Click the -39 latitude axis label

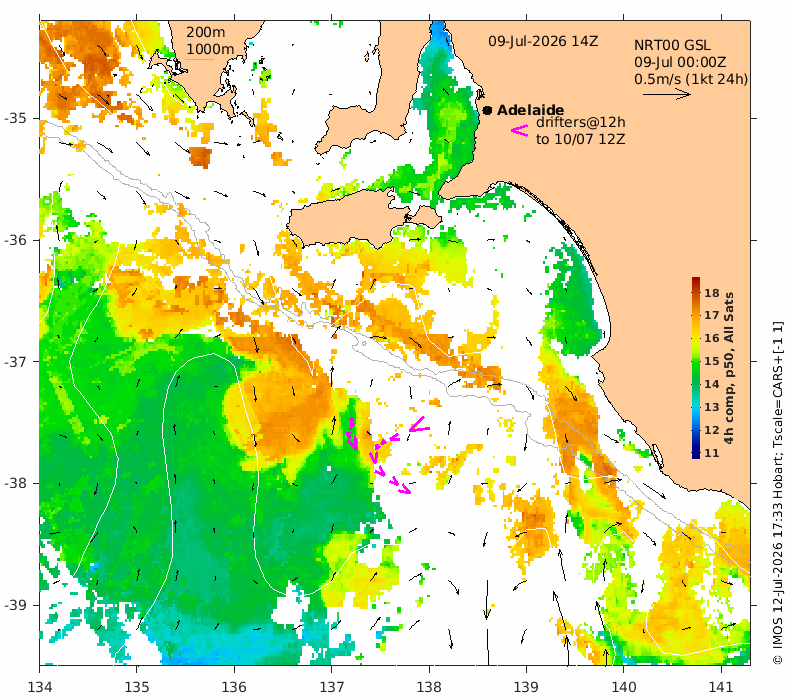(15, 605)
